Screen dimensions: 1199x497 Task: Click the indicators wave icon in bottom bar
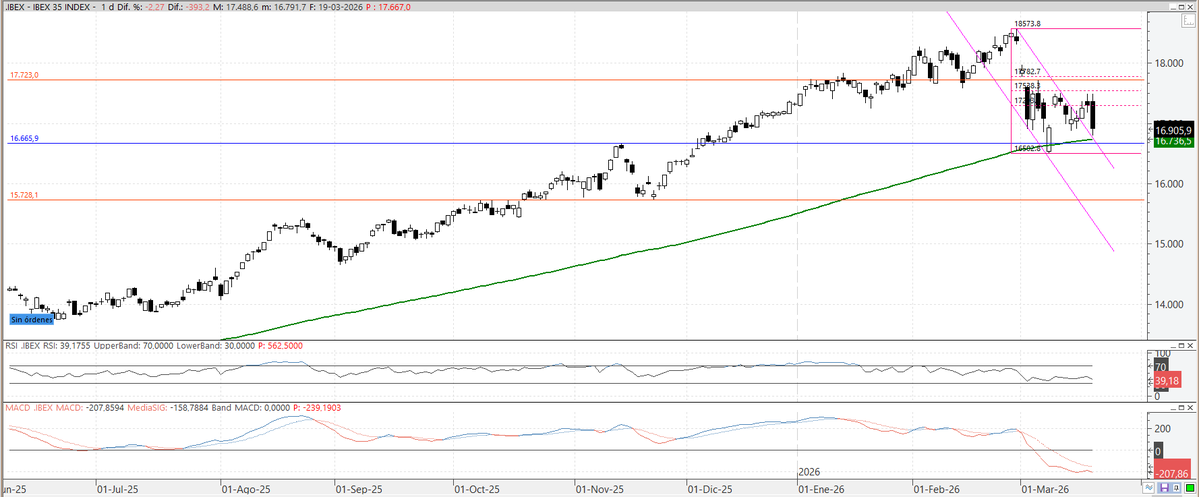tap(1149, 487)
